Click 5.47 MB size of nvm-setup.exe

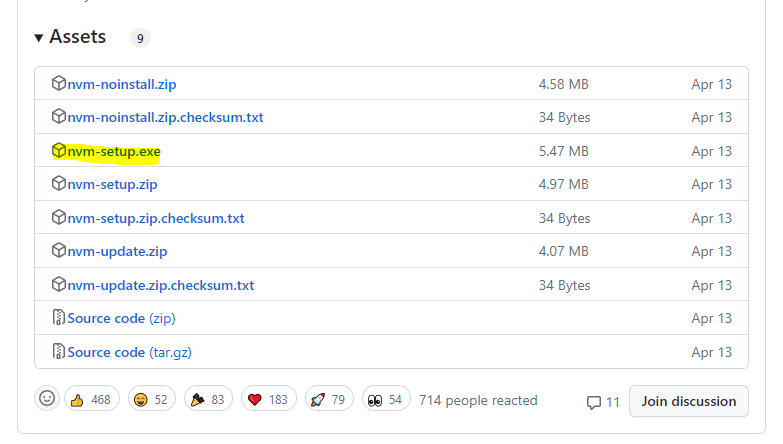[x=563, y=151]
